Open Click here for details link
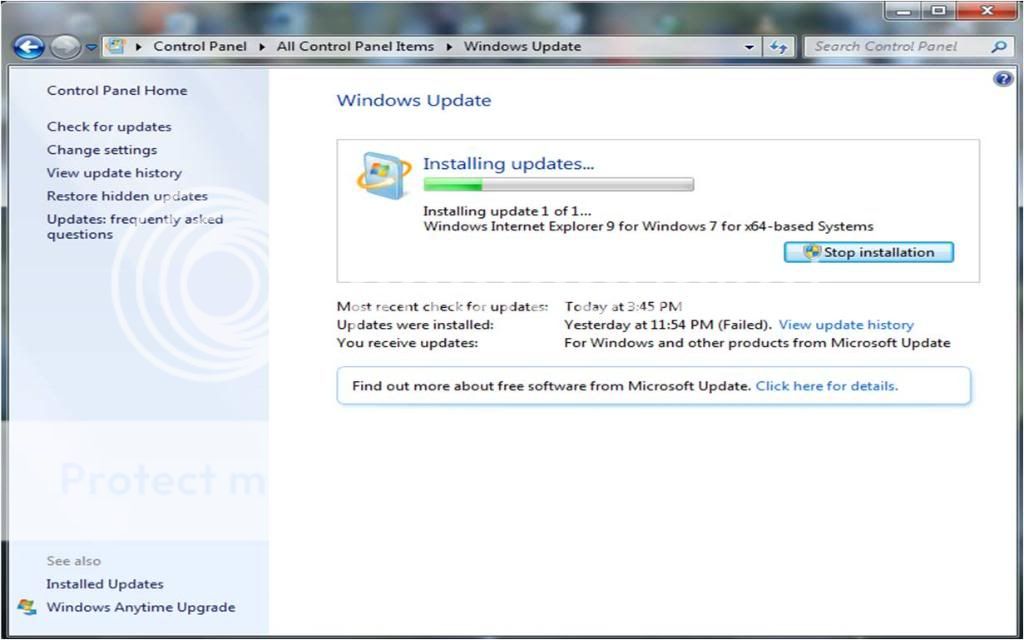 click(826, 385)
